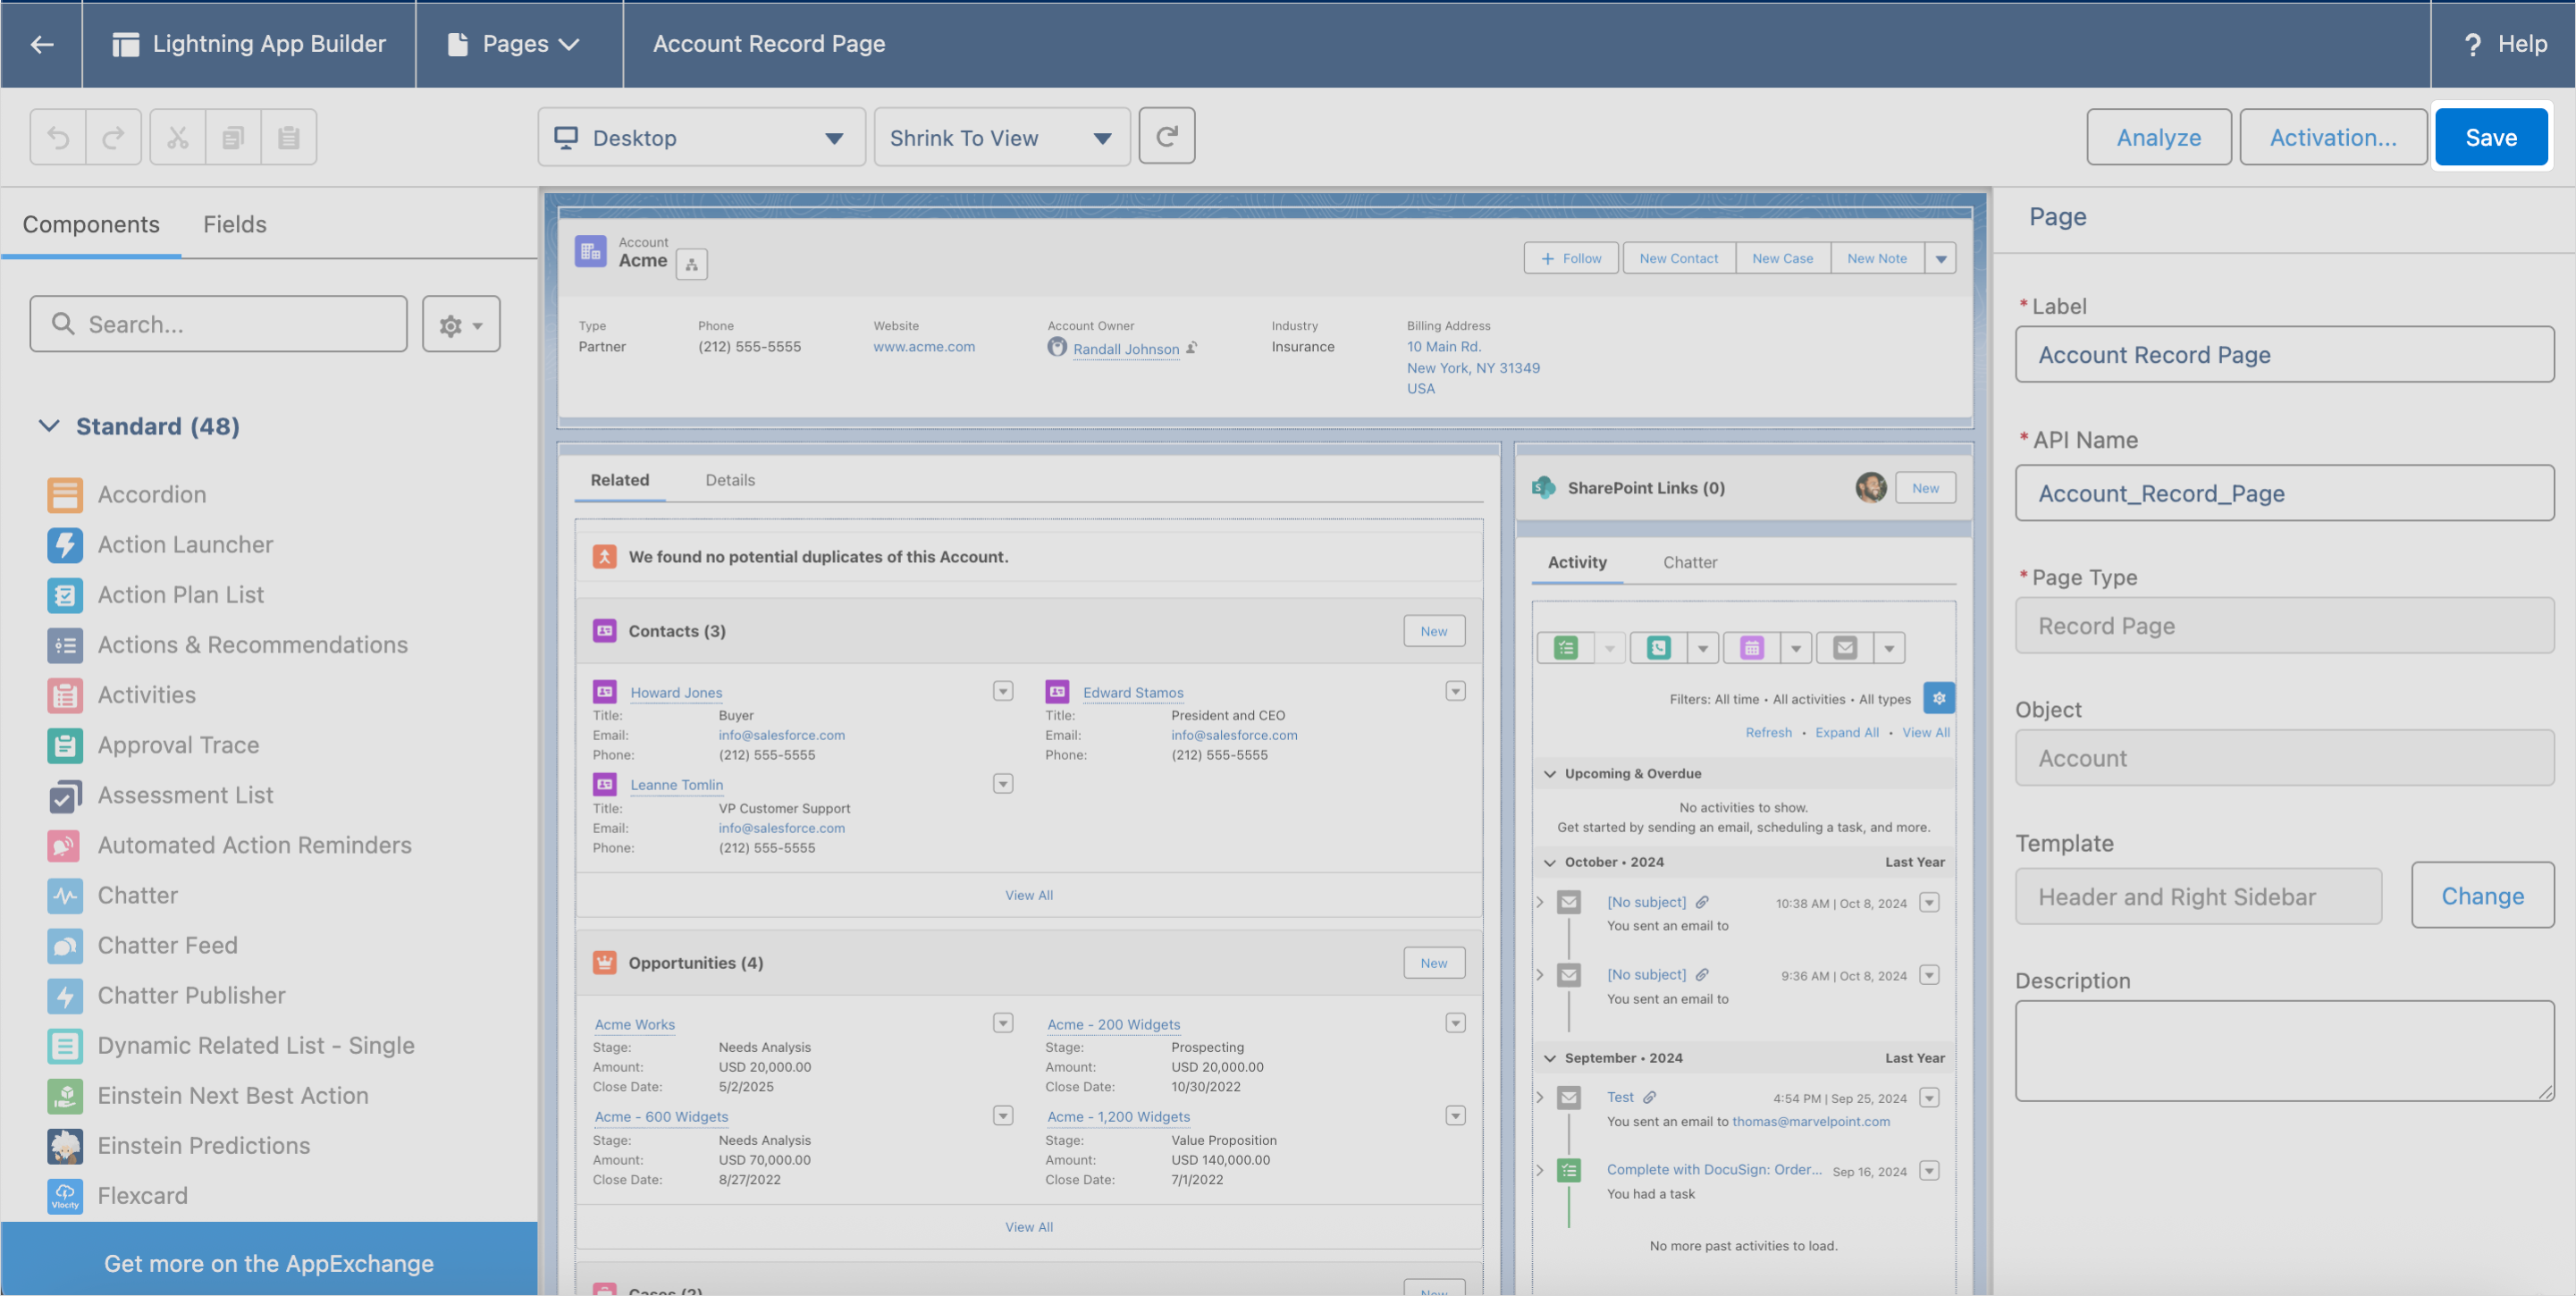Open the Desktop form factor dropdown
2576x1296 pixels.
[701, 138]
